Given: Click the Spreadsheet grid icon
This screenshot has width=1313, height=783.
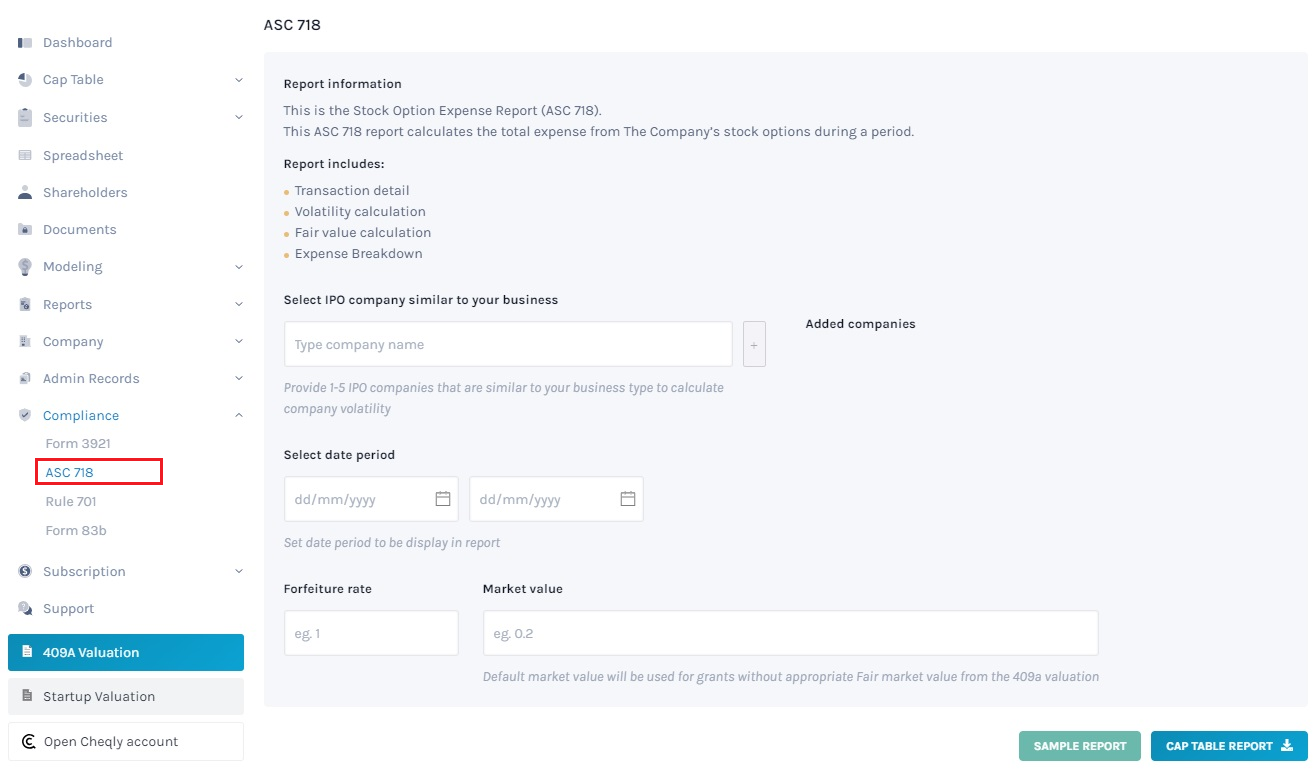Looking at the screenshot, I should (25, 155).
